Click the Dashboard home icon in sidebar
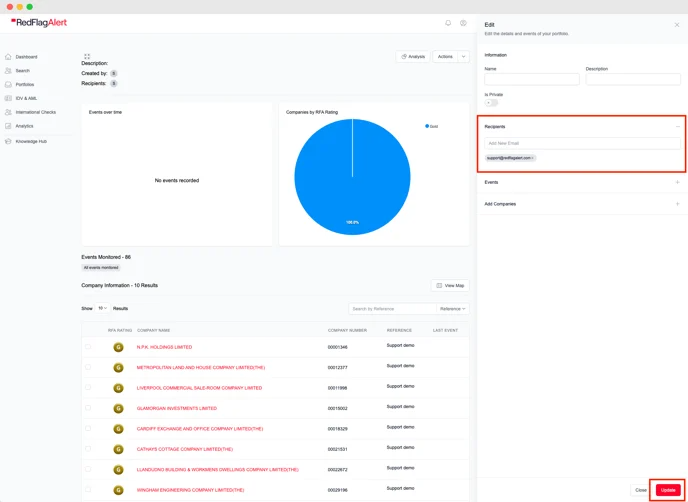This screenshot has height=502, width=688. [8, 57]
